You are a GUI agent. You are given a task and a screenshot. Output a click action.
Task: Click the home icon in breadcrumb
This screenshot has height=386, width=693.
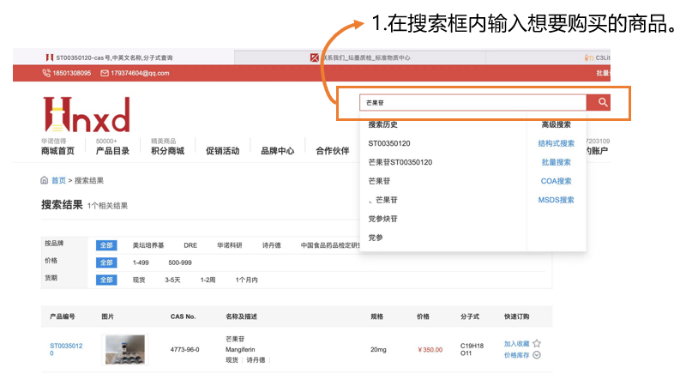pos(44,180)
